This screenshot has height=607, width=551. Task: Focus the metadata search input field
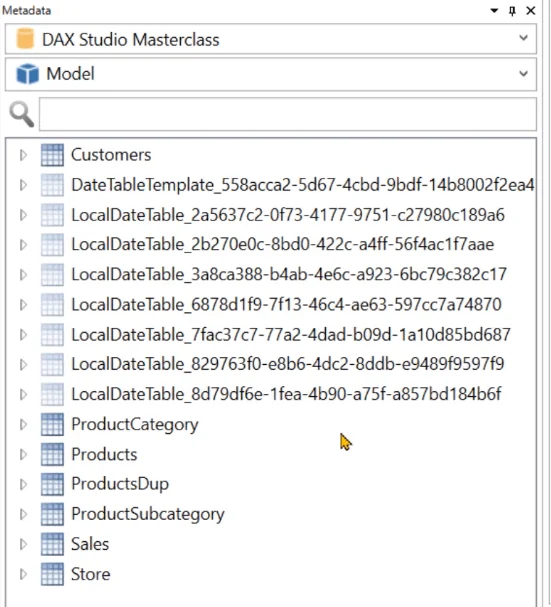click(x=288, y=114)
